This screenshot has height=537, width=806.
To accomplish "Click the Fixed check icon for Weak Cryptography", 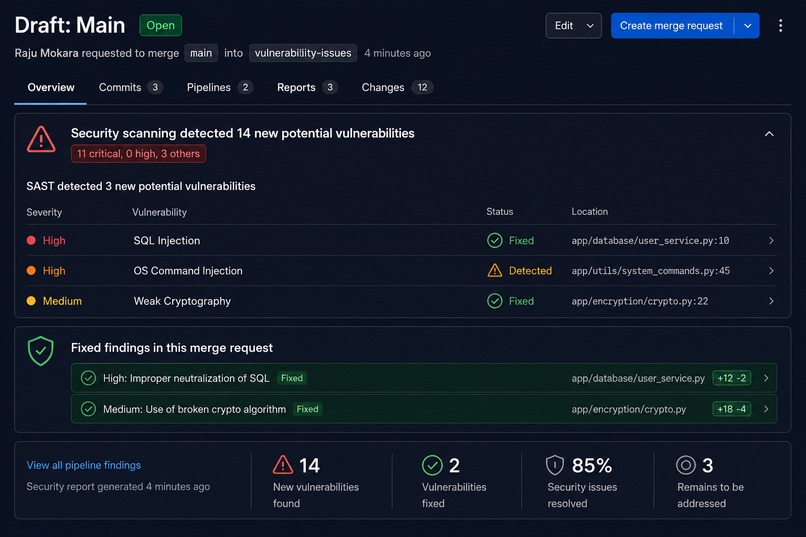I will point(494,301).
